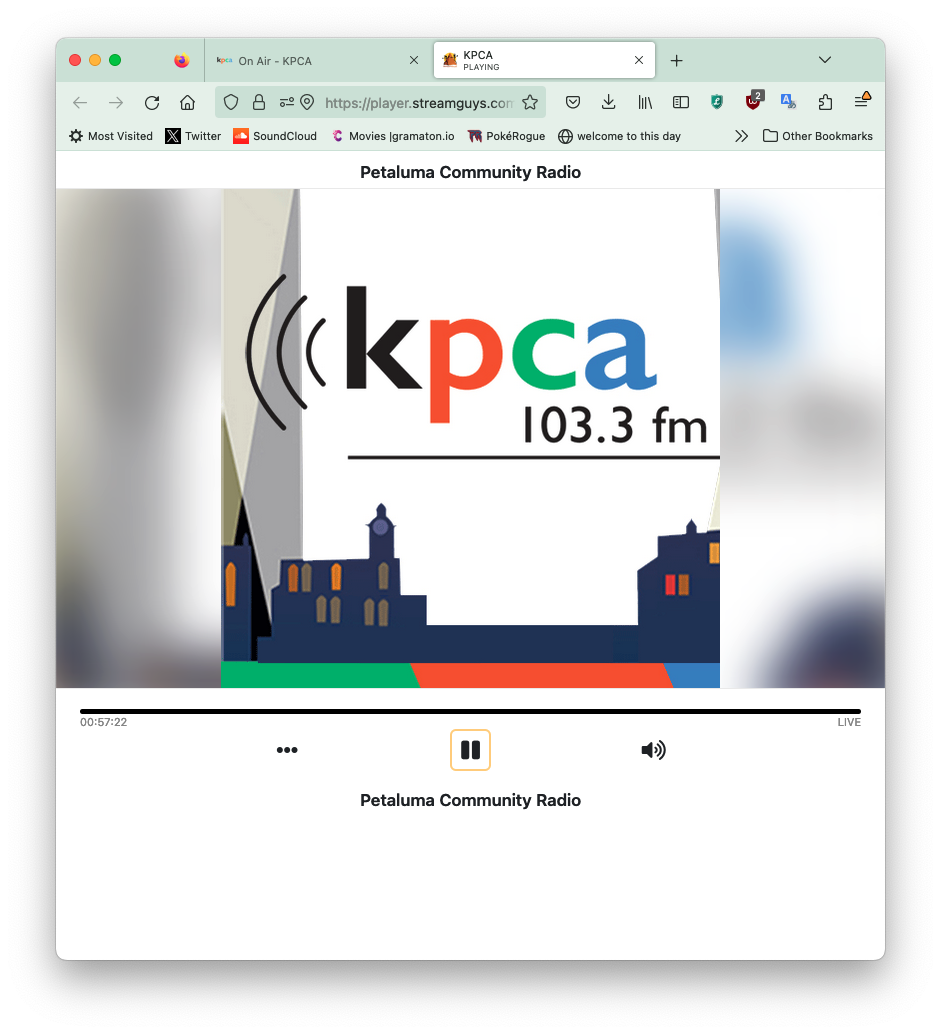The width and height of the screenshot is (941, 1034).
Task: Click the KPCA 103.3 fm artwork
Action: point(470,439)
